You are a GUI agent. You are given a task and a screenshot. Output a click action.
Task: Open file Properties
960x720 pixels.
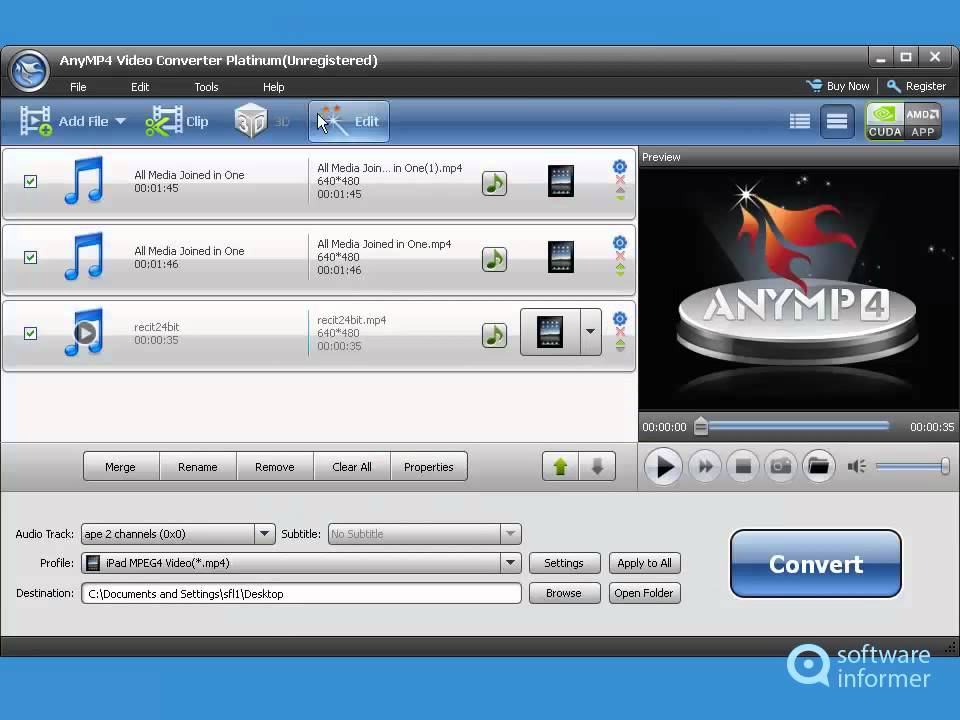point(429,467)
